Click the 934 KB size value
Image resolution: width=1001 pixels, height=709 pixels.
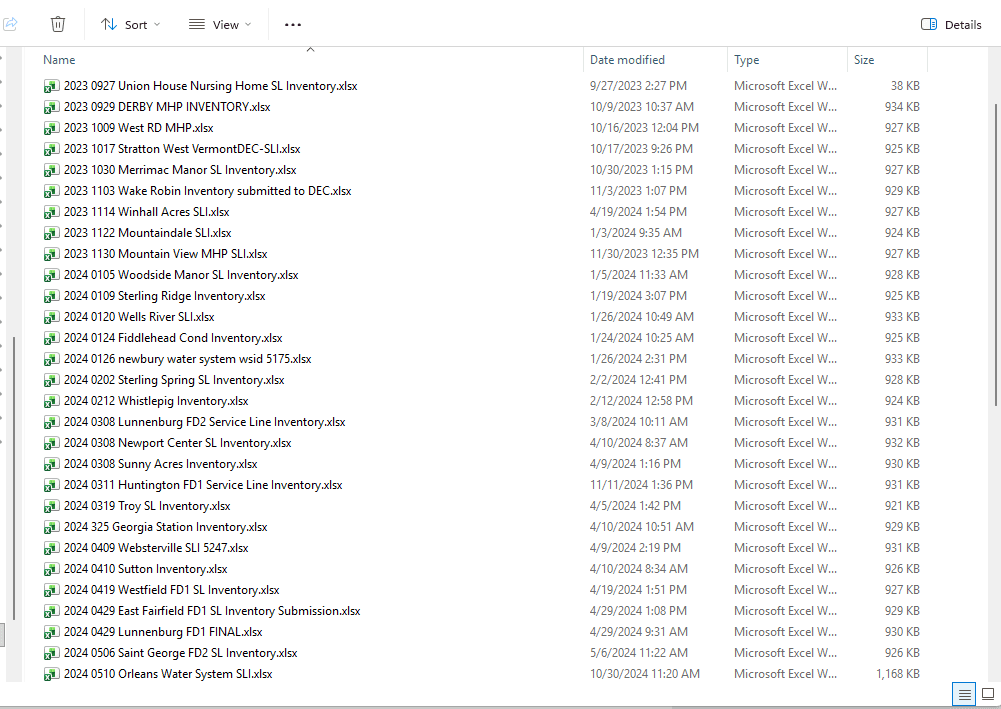tap(902, 107)
